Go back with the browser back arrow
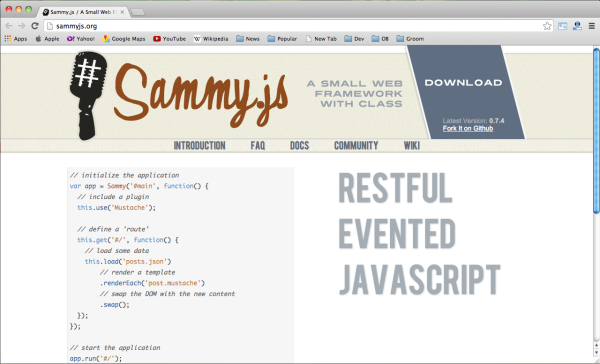 coord(8,26)
